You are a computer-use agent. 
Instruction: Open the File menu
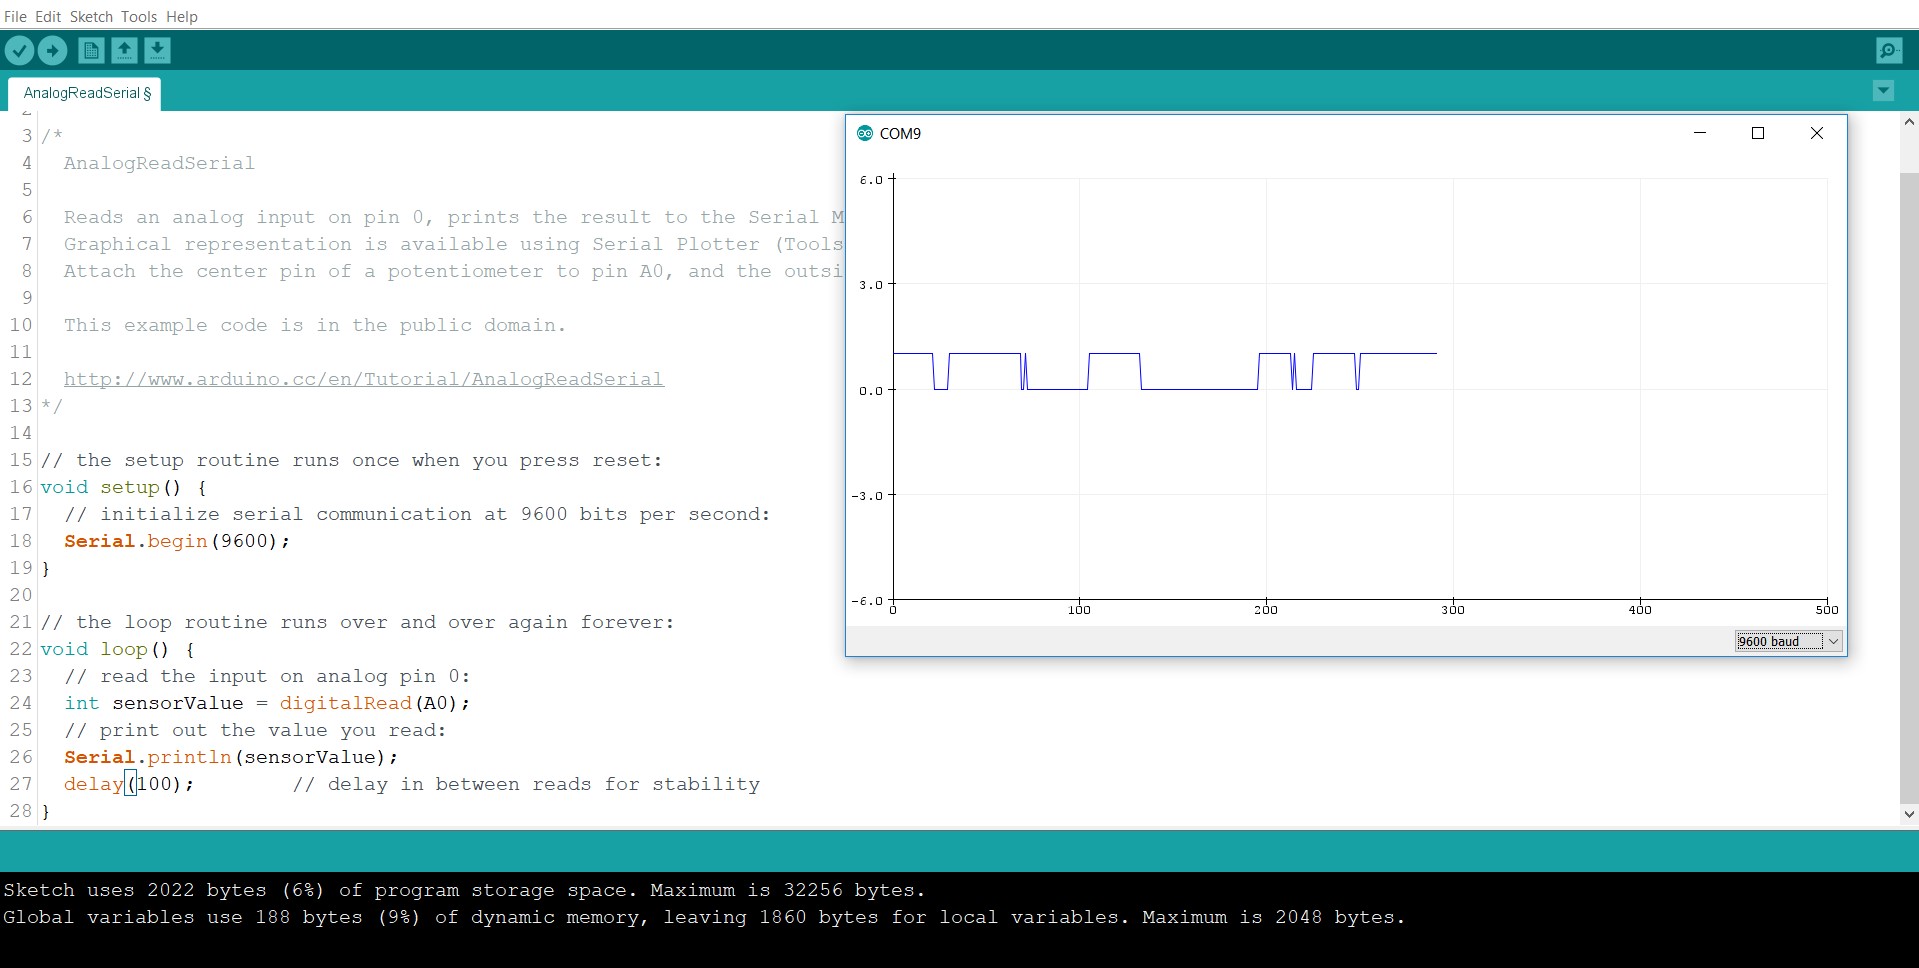click(x=15, y=16)
